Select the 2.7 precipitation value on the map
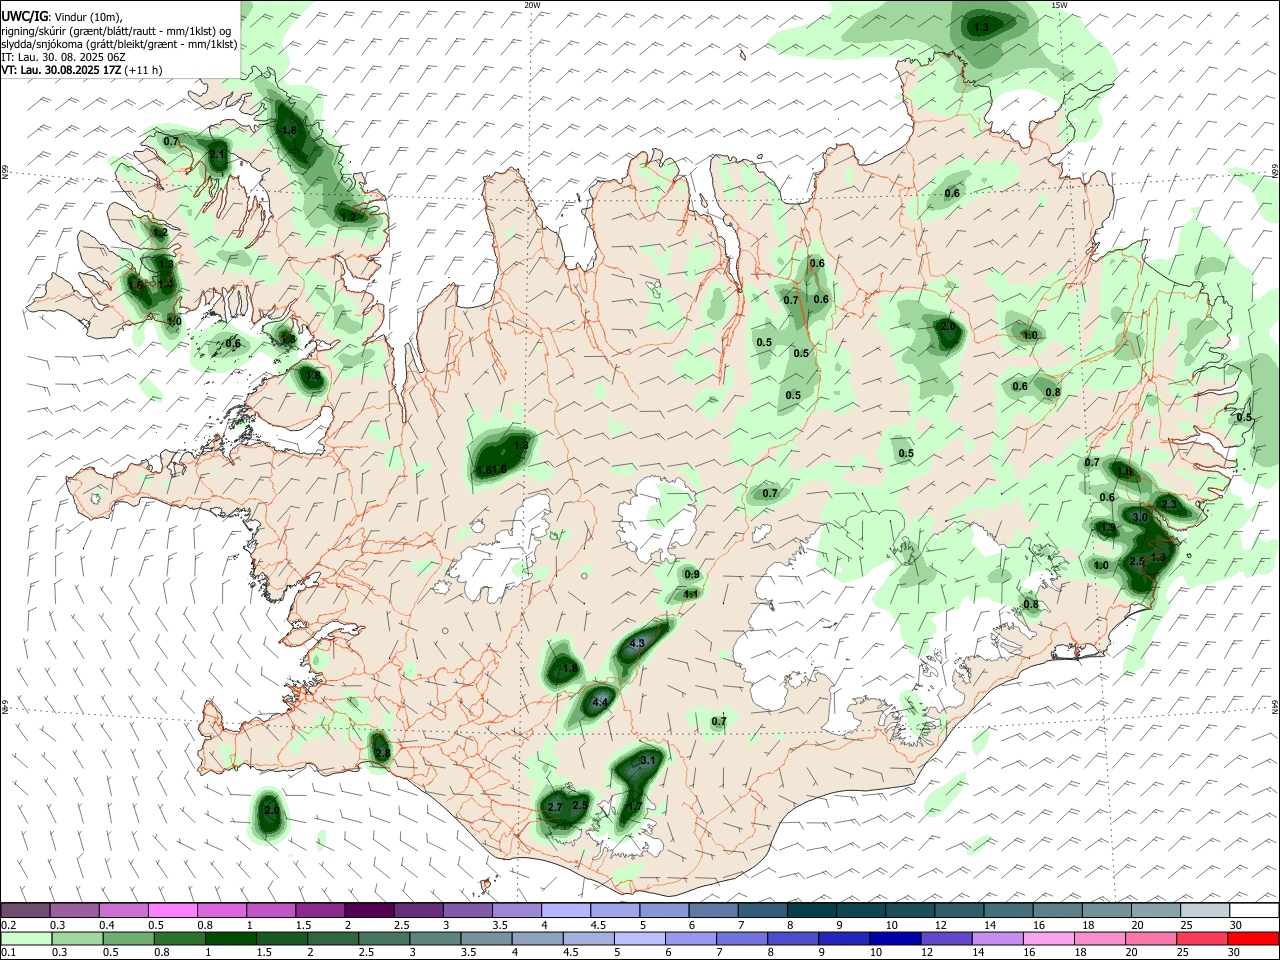 (555, 807)
